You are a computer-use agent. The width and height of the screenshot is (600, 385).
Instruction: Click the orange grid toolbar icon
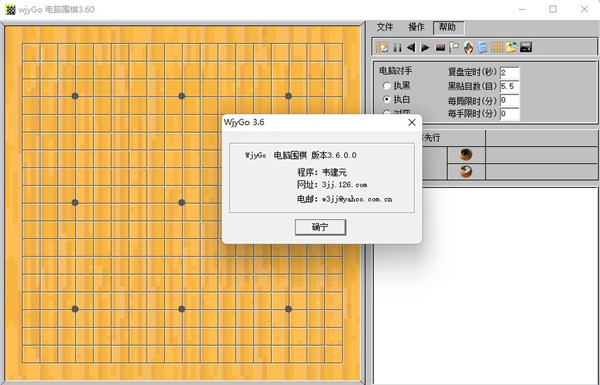497,47
